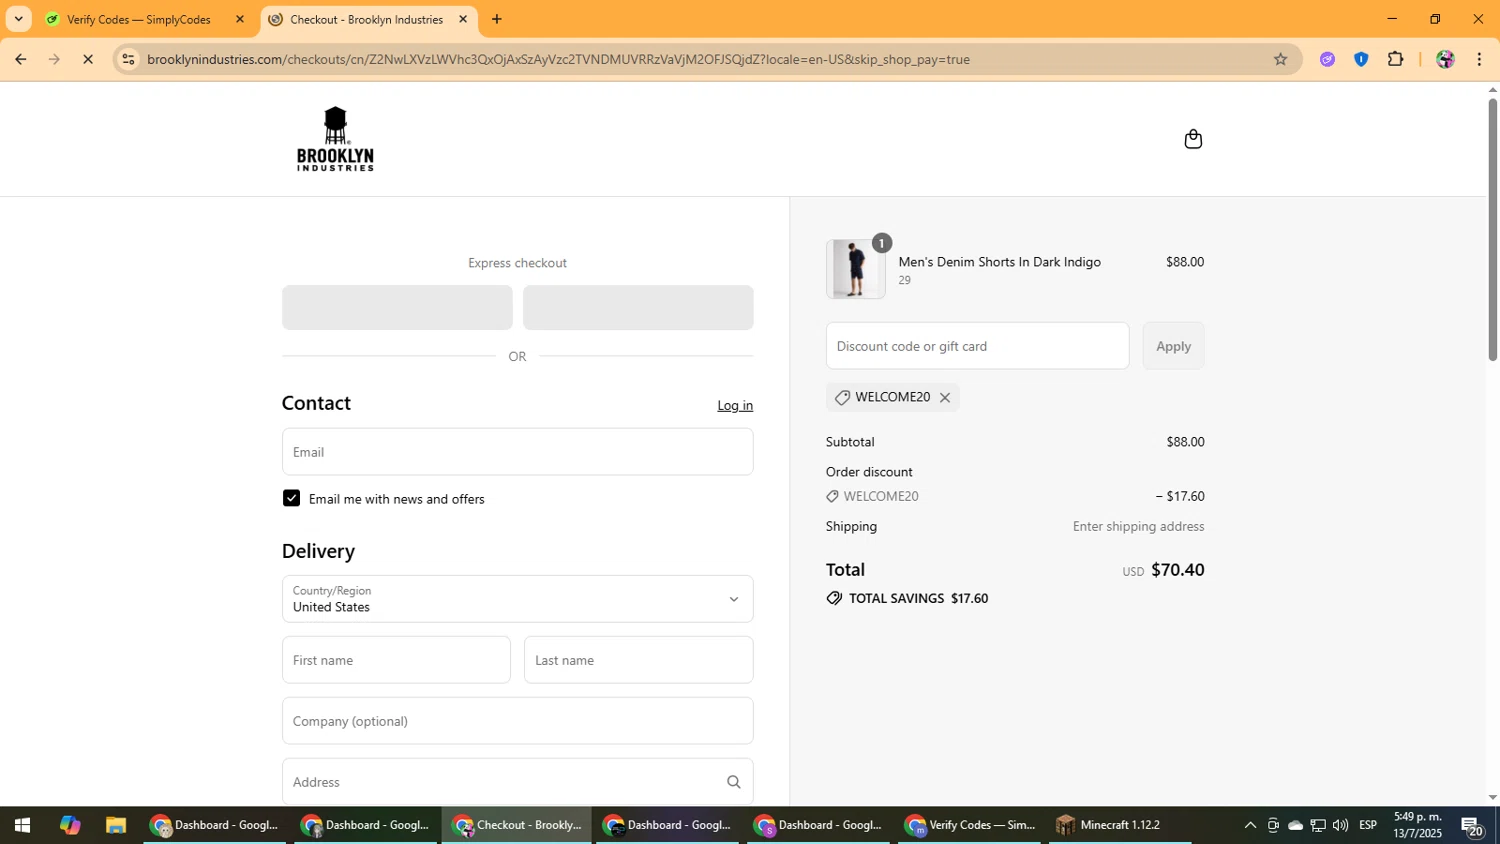The height and width of the screenshot is (844, 1500).
Task: Click the Last name field
Action: click(x=638, y=660)
